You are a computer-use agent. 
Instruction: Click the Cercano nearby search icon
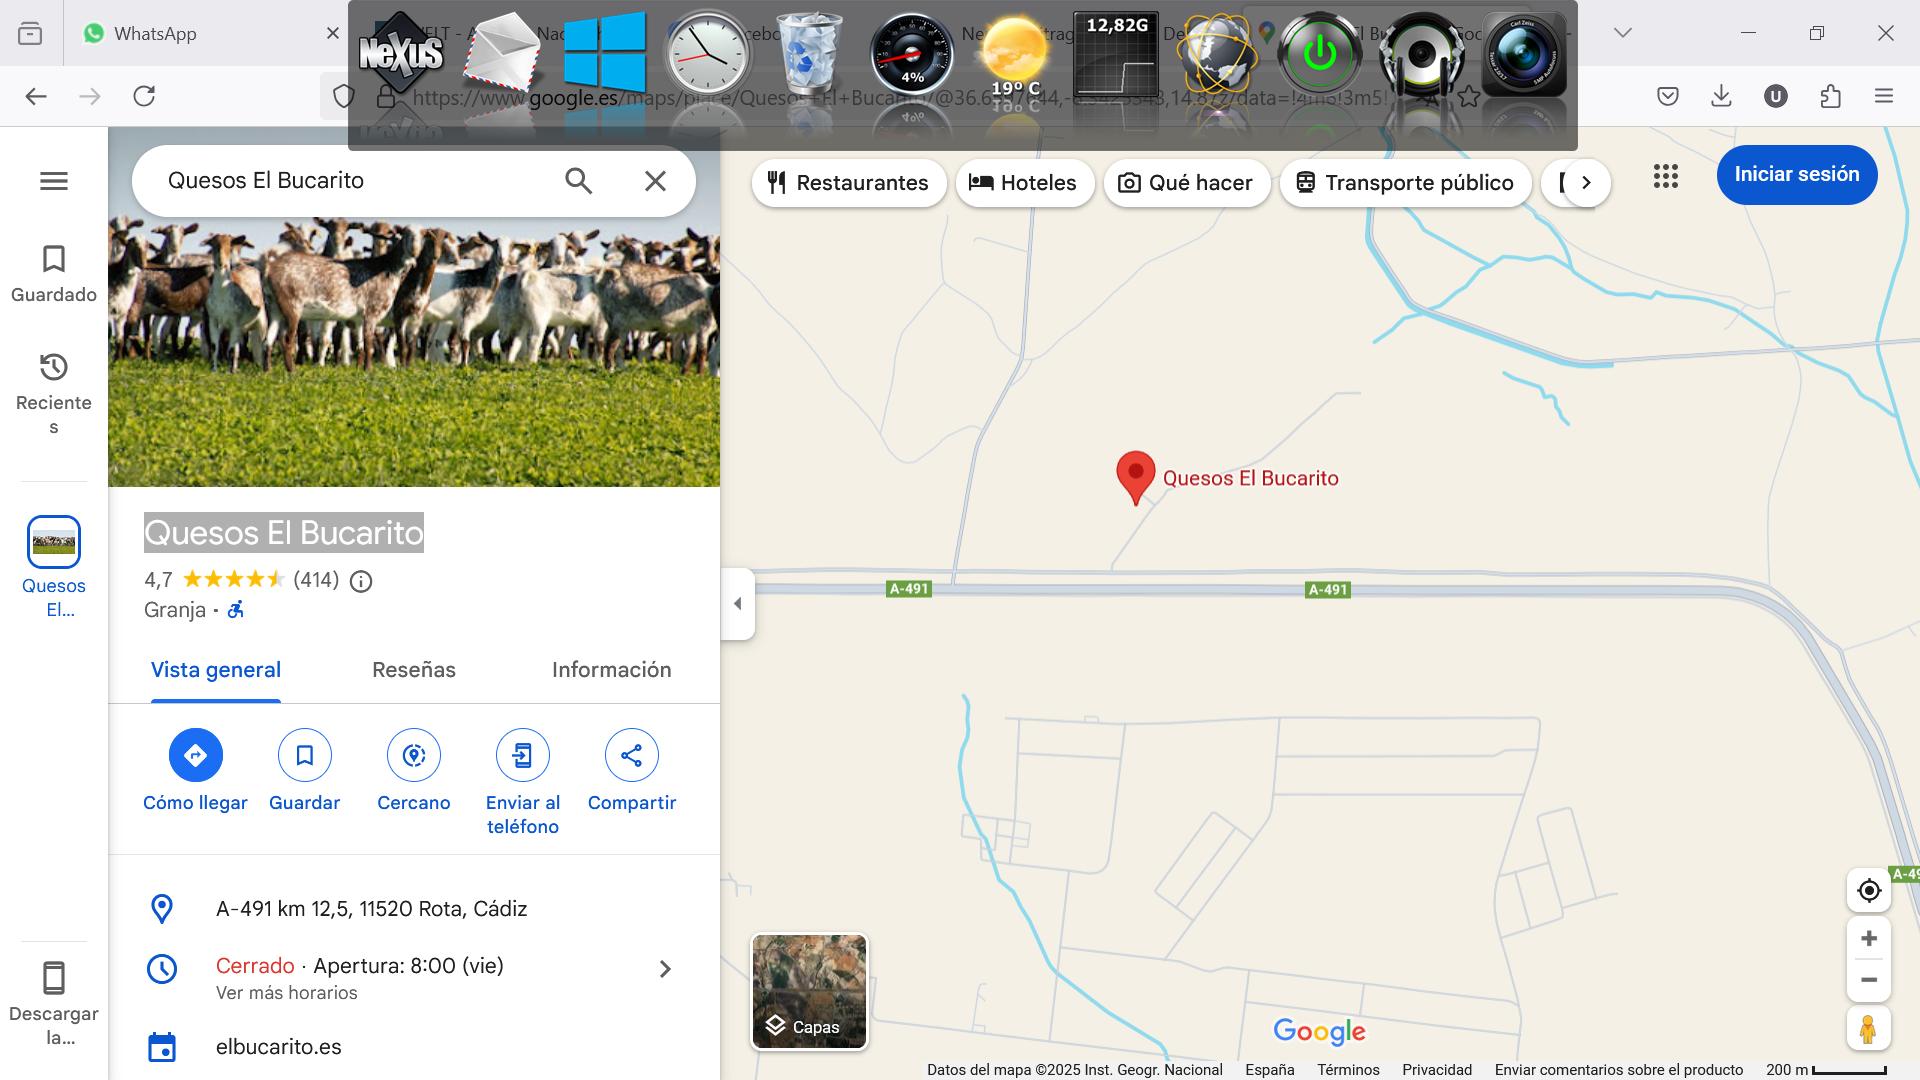coord(413,755)
